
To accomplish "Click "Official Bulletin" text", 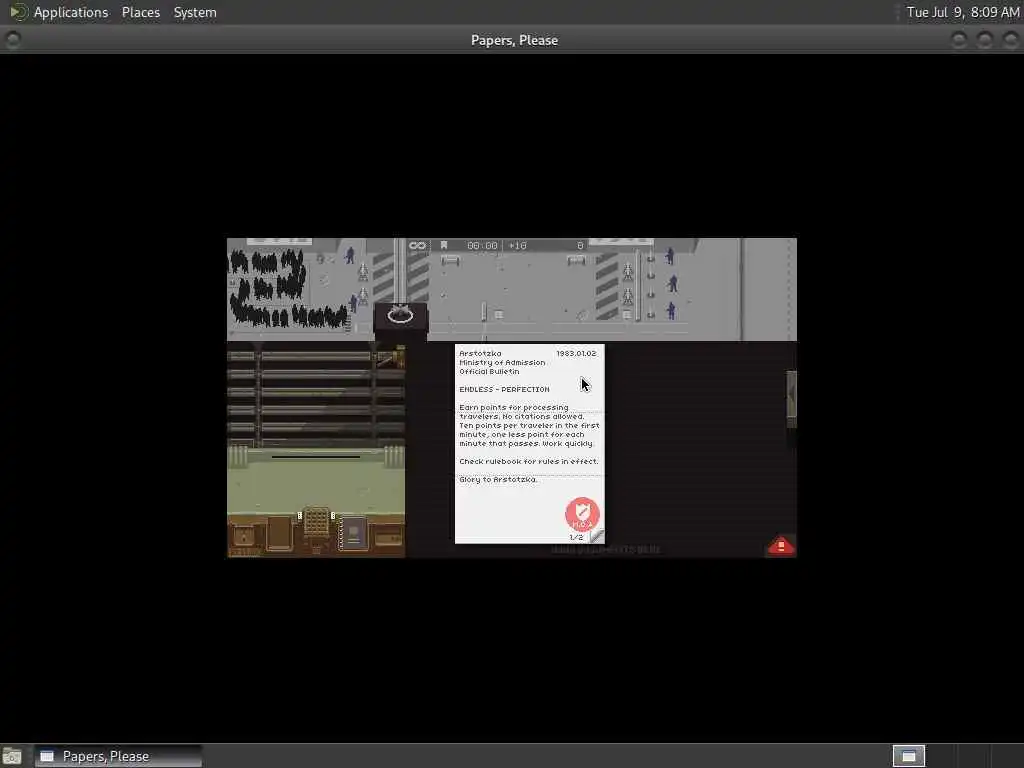I will [x=489, y=372].
